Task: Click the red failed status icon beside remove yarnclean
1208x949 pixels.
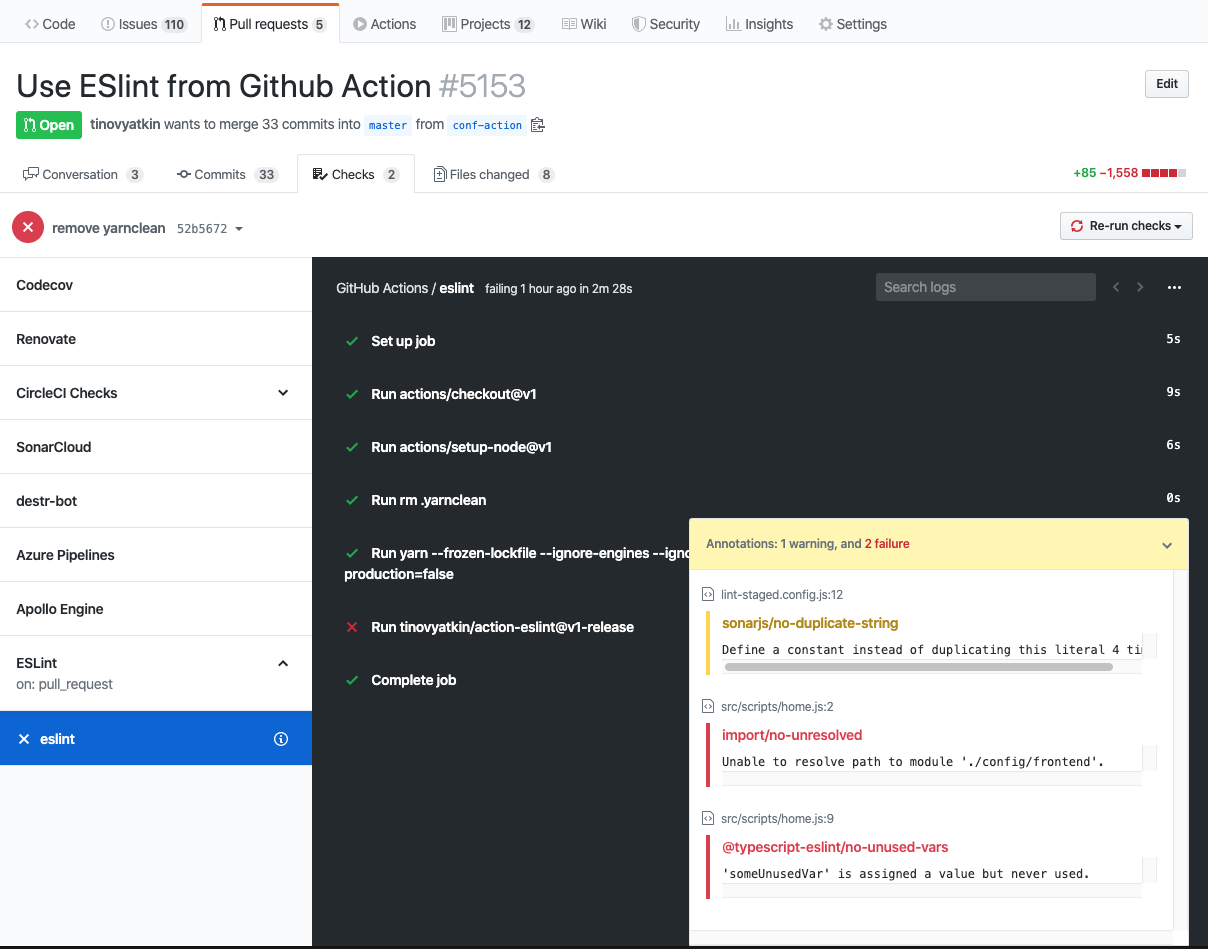Action: (x=28, y=227)
